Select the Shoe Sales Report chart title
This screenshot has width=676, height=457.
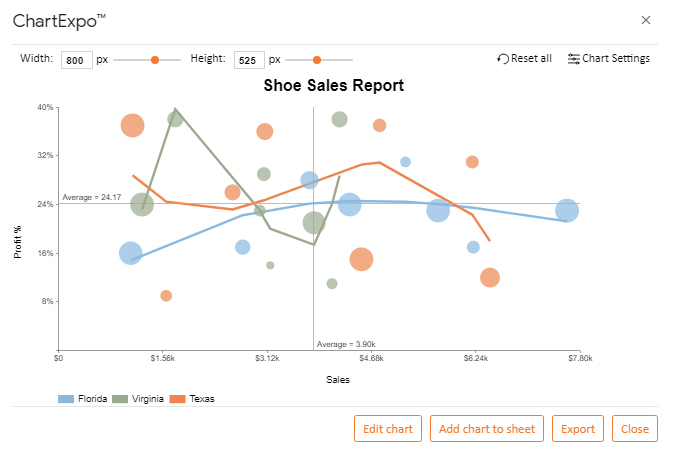[x=334, y=85]
